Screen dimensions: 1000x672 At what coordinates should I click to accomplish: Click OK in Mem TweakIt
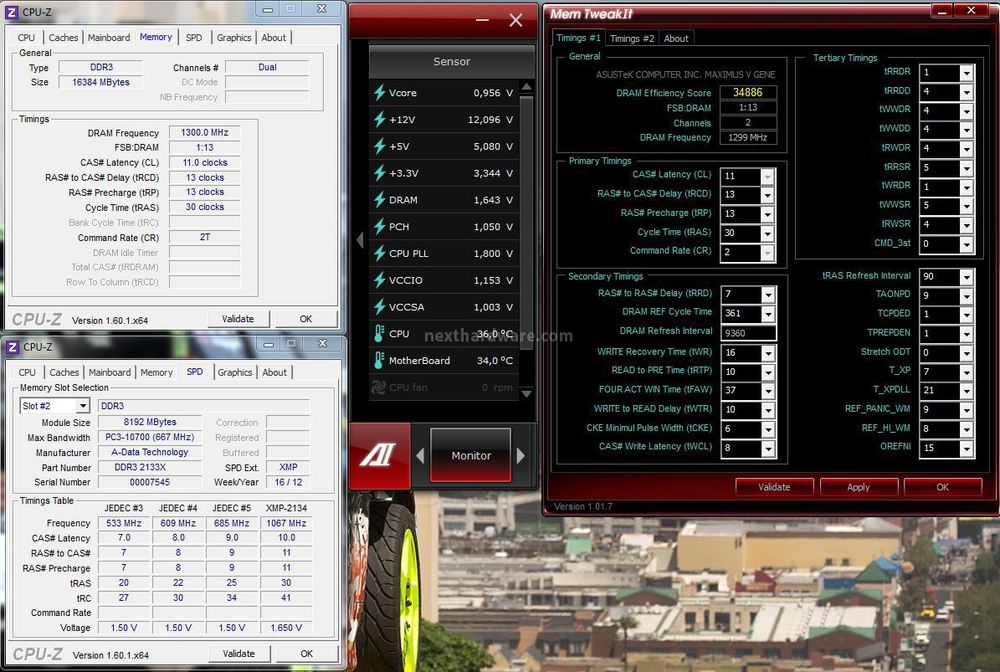point(943,487)
